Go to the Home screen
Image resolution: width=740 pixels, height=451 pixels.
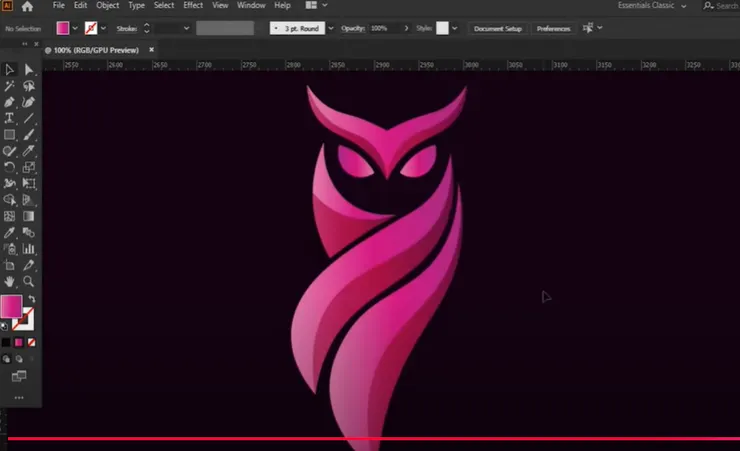point(27,6)
